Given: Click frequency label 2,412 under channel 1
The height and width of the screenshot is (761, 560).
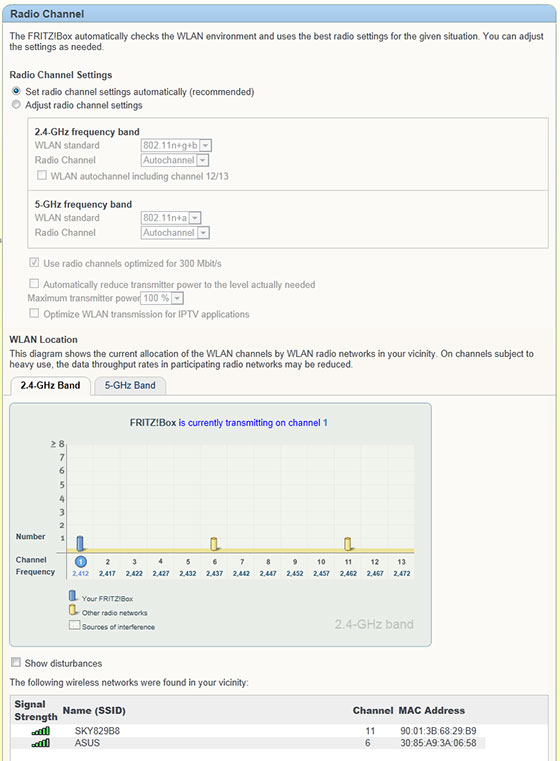Looking at the screenshot, I should 81,573.
